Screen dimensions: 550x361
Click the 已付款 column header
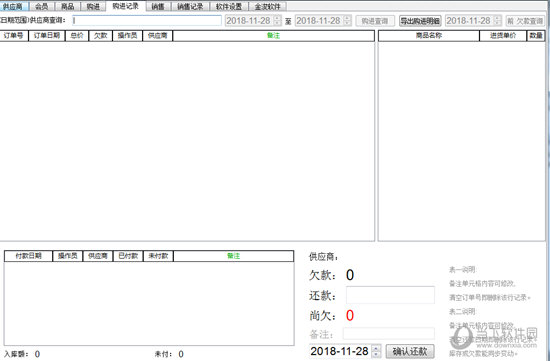pos(128,256)
